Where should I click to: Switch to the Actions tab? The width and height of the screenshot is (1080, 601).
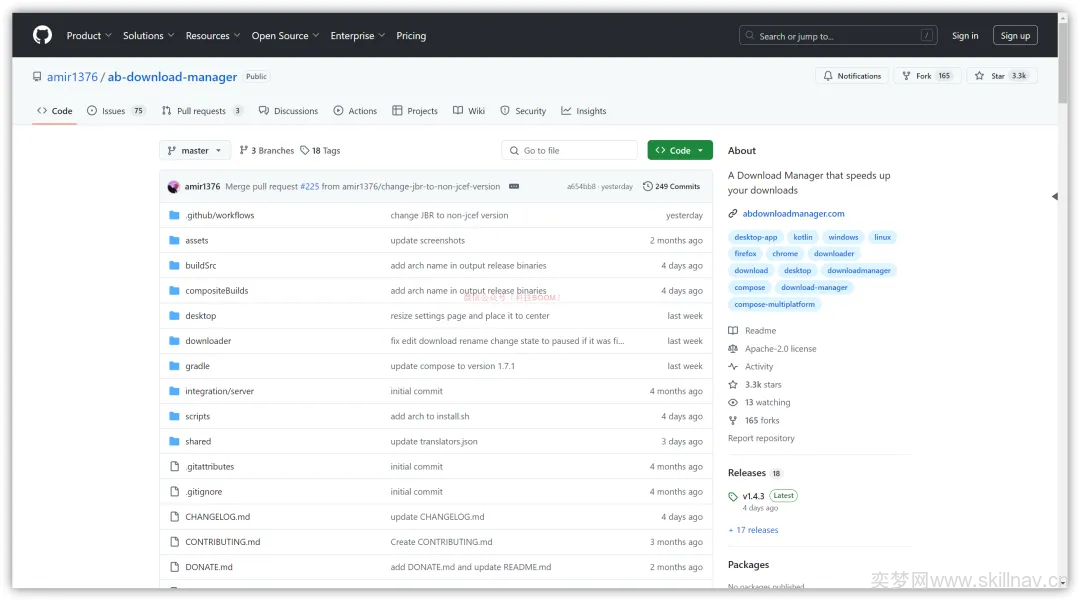355,111
